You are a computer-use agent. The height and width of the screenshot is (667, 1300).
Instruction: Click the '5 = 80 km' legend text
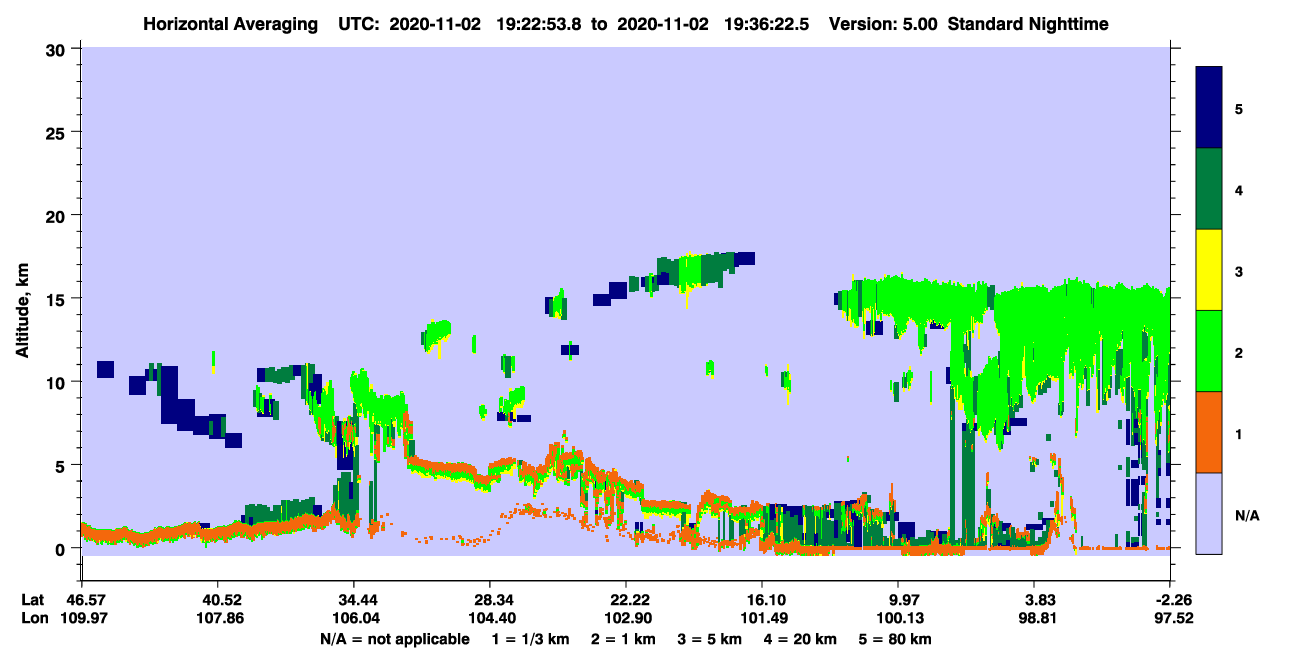point(897,638)
